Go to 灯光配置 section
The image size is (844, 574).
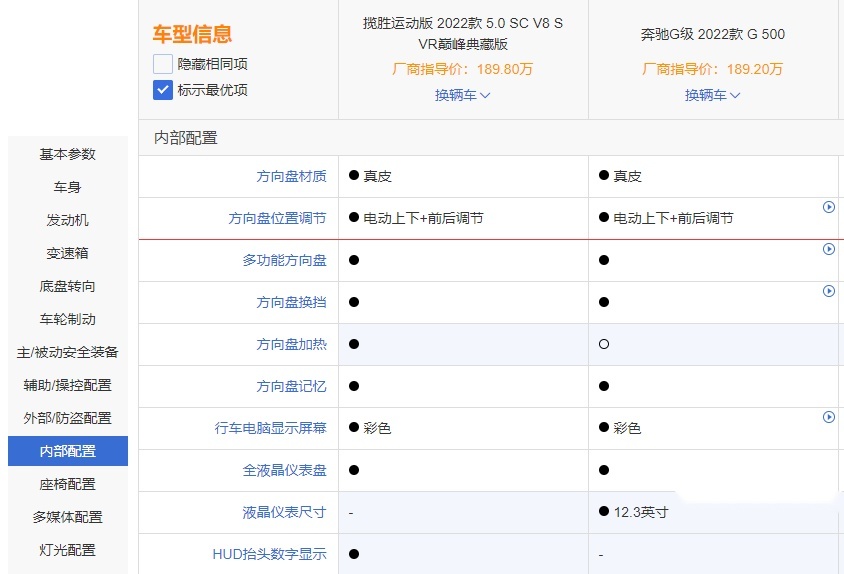68,550
